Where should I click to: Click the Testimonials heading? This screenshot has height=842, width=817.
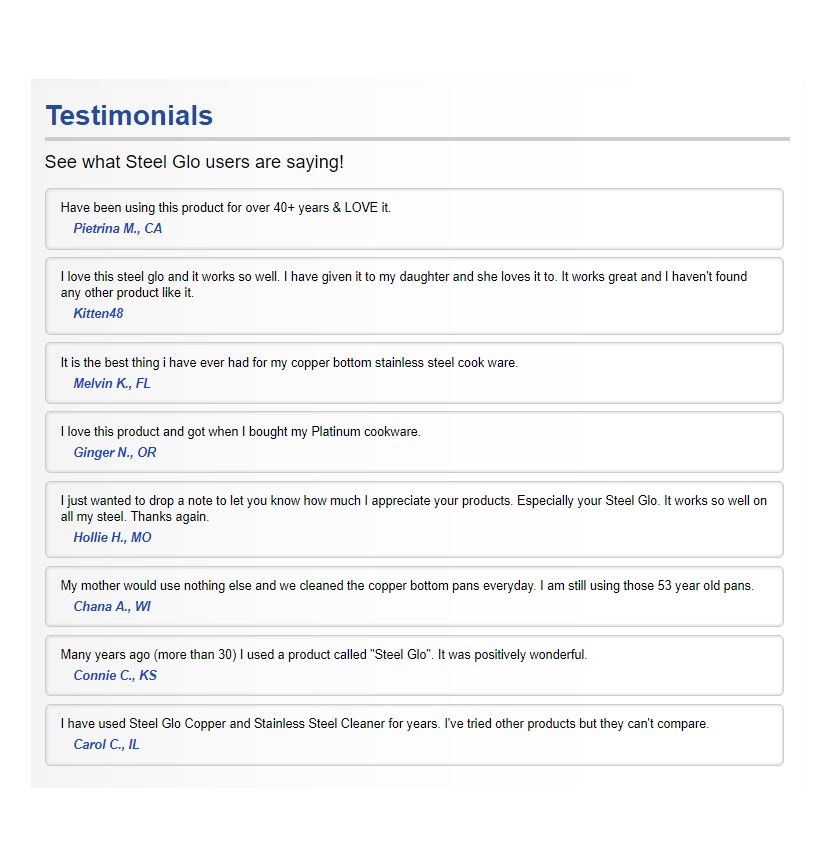(129, 115)
